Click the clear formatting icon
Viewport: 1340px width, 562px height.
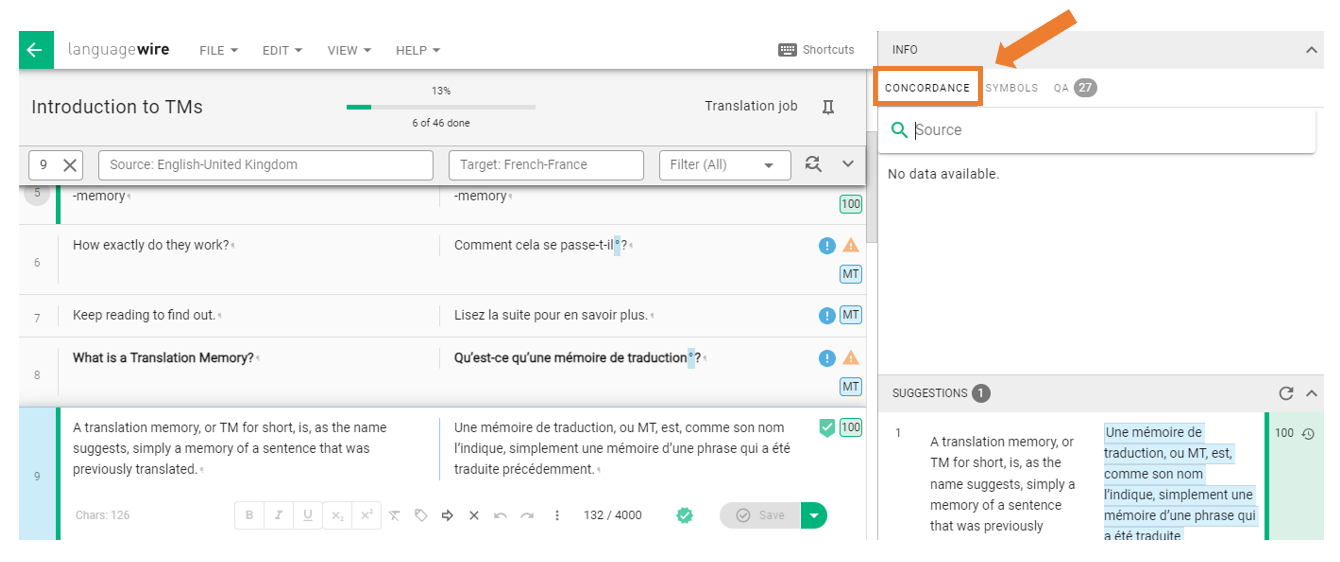[394, 516]
